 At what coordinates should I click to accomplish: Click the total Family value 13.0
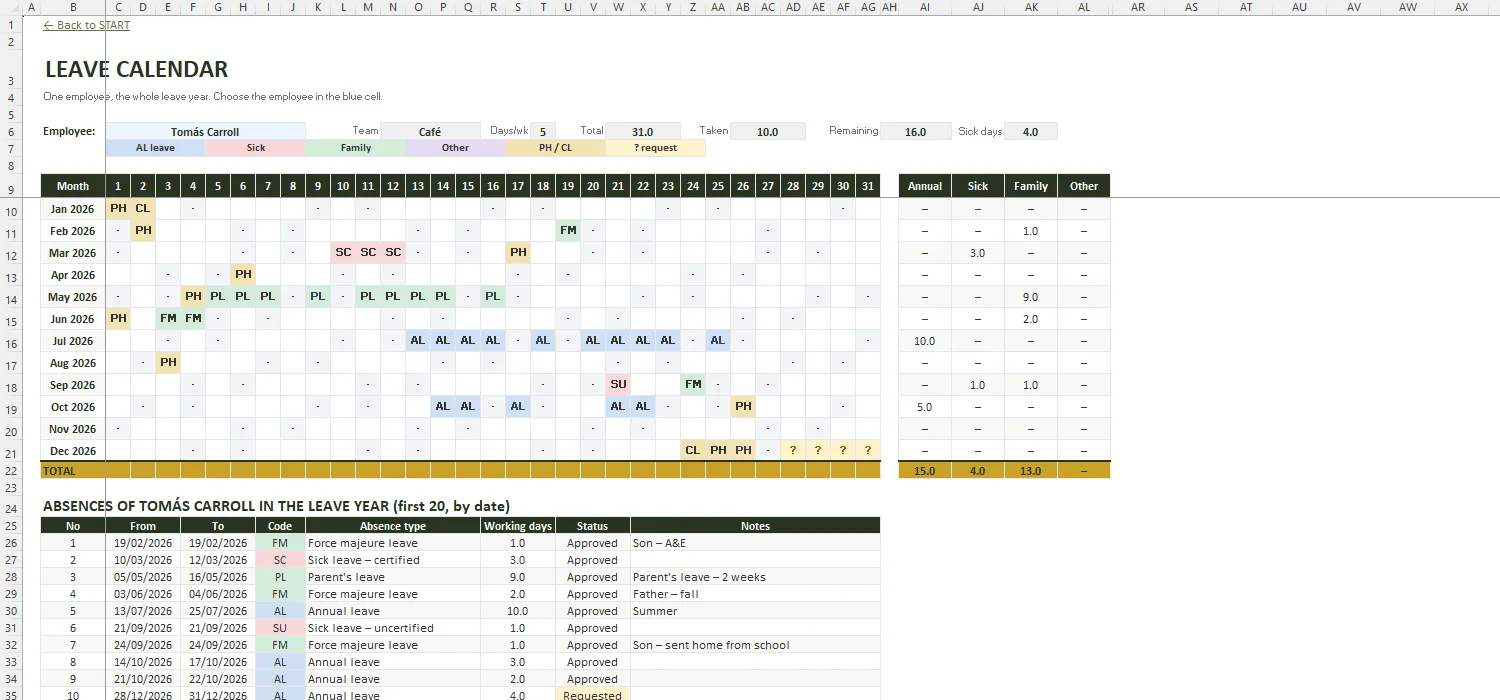click(1031, 470)
